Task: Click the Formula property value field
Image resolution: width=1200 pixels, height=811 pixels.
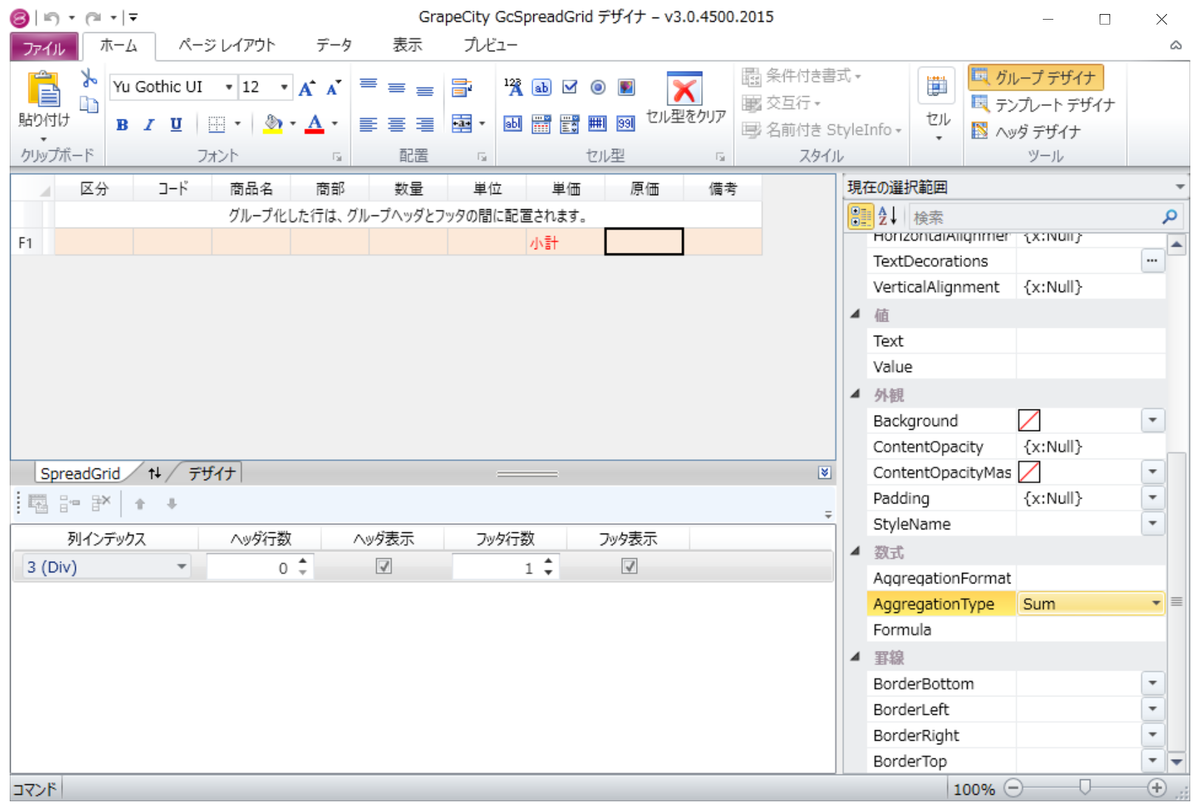Action: point(1091,630)
